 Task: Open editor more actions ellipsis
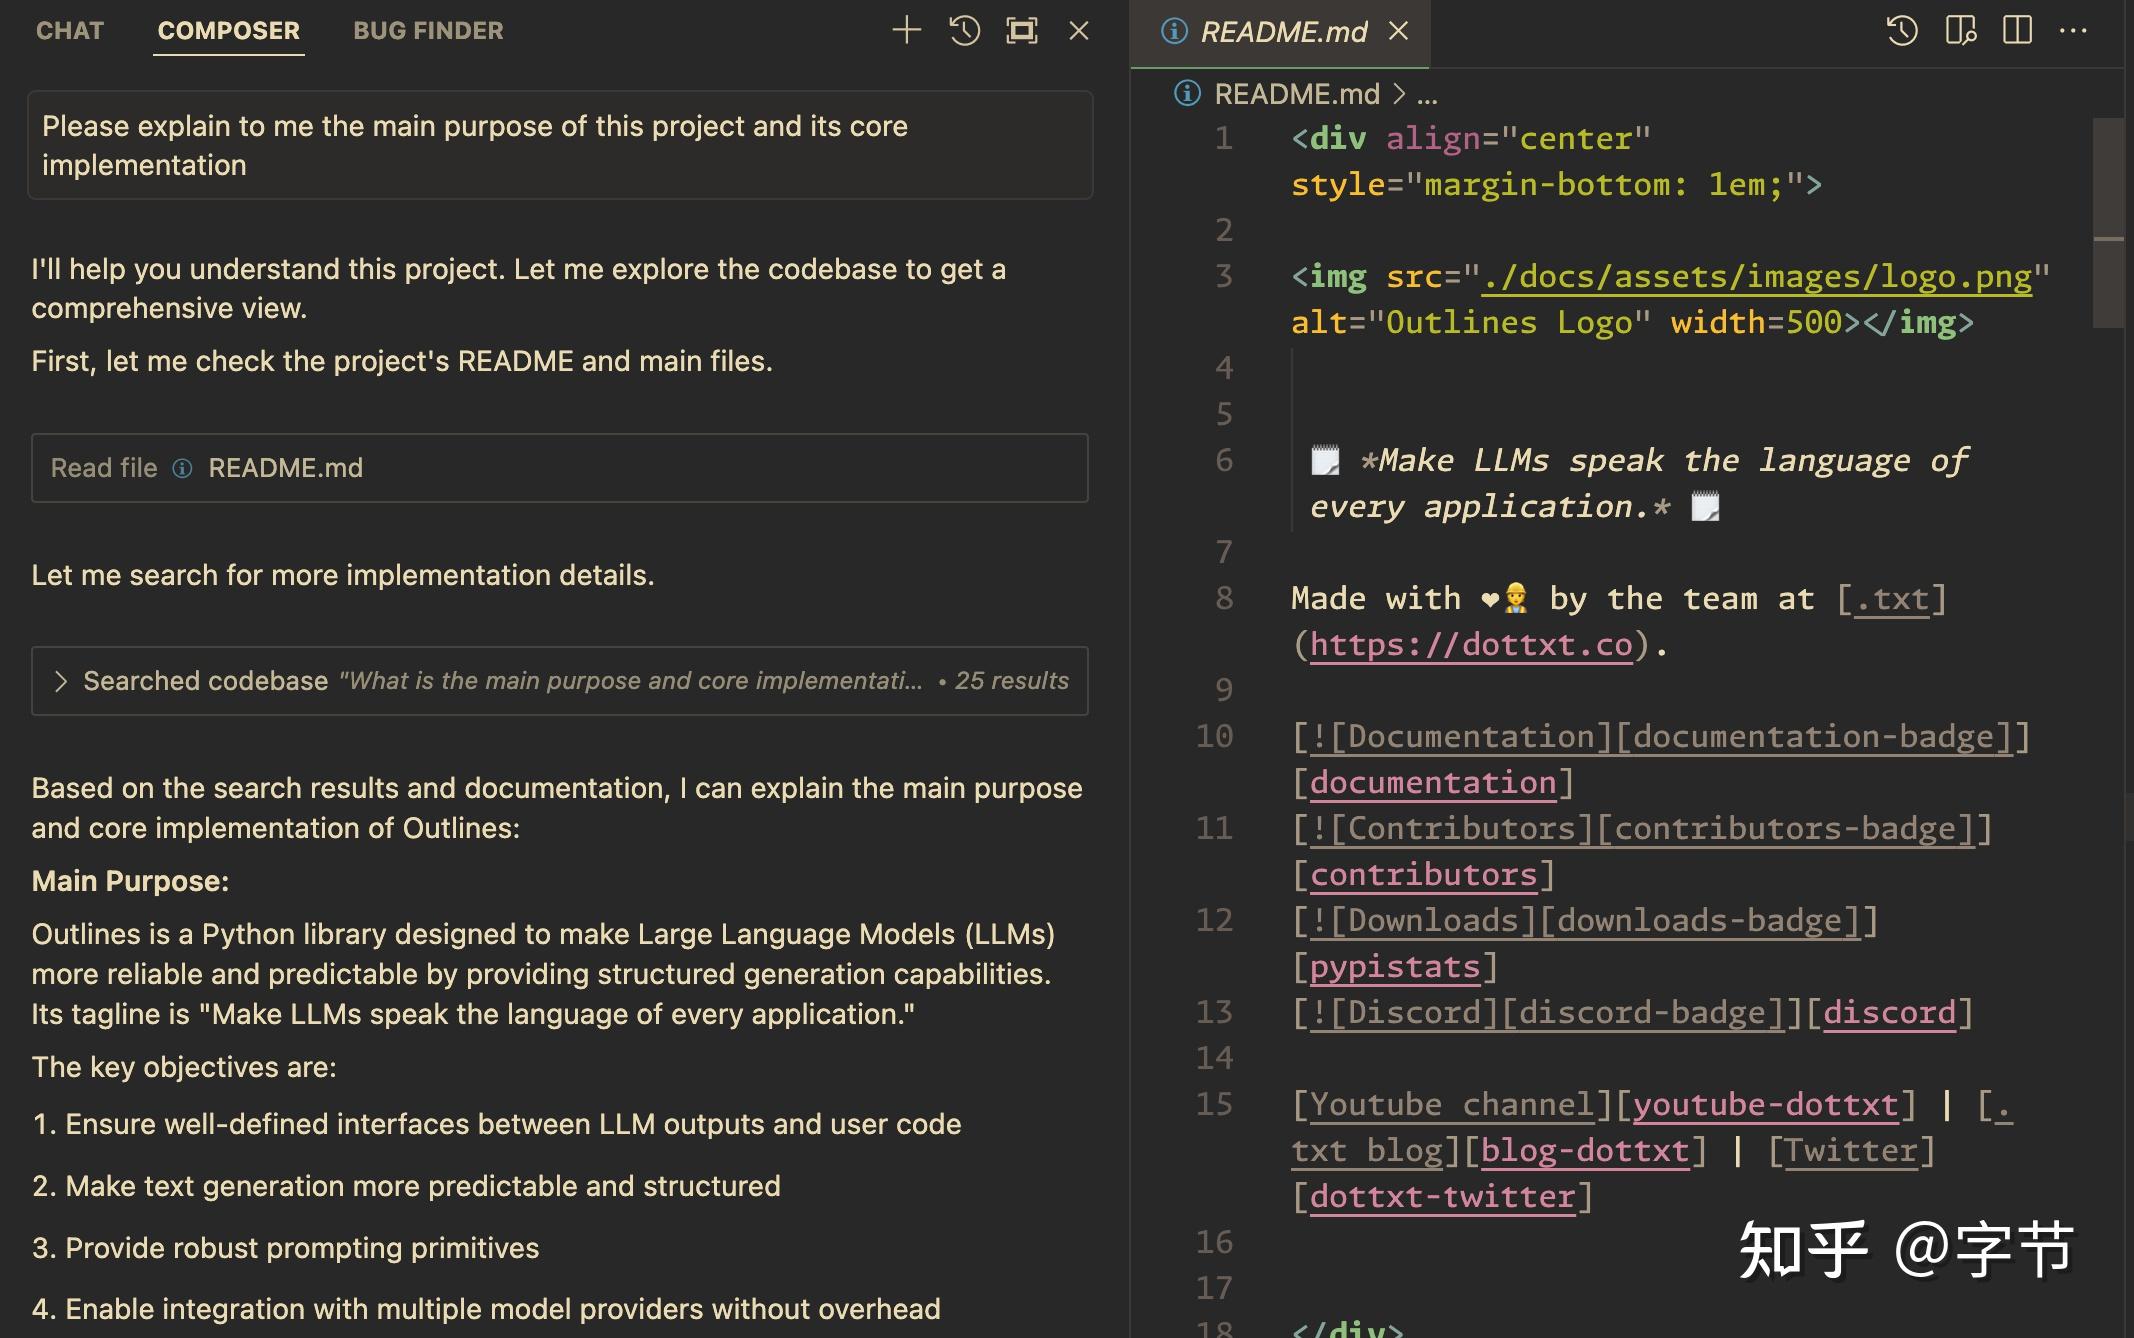coord(2073,30)
